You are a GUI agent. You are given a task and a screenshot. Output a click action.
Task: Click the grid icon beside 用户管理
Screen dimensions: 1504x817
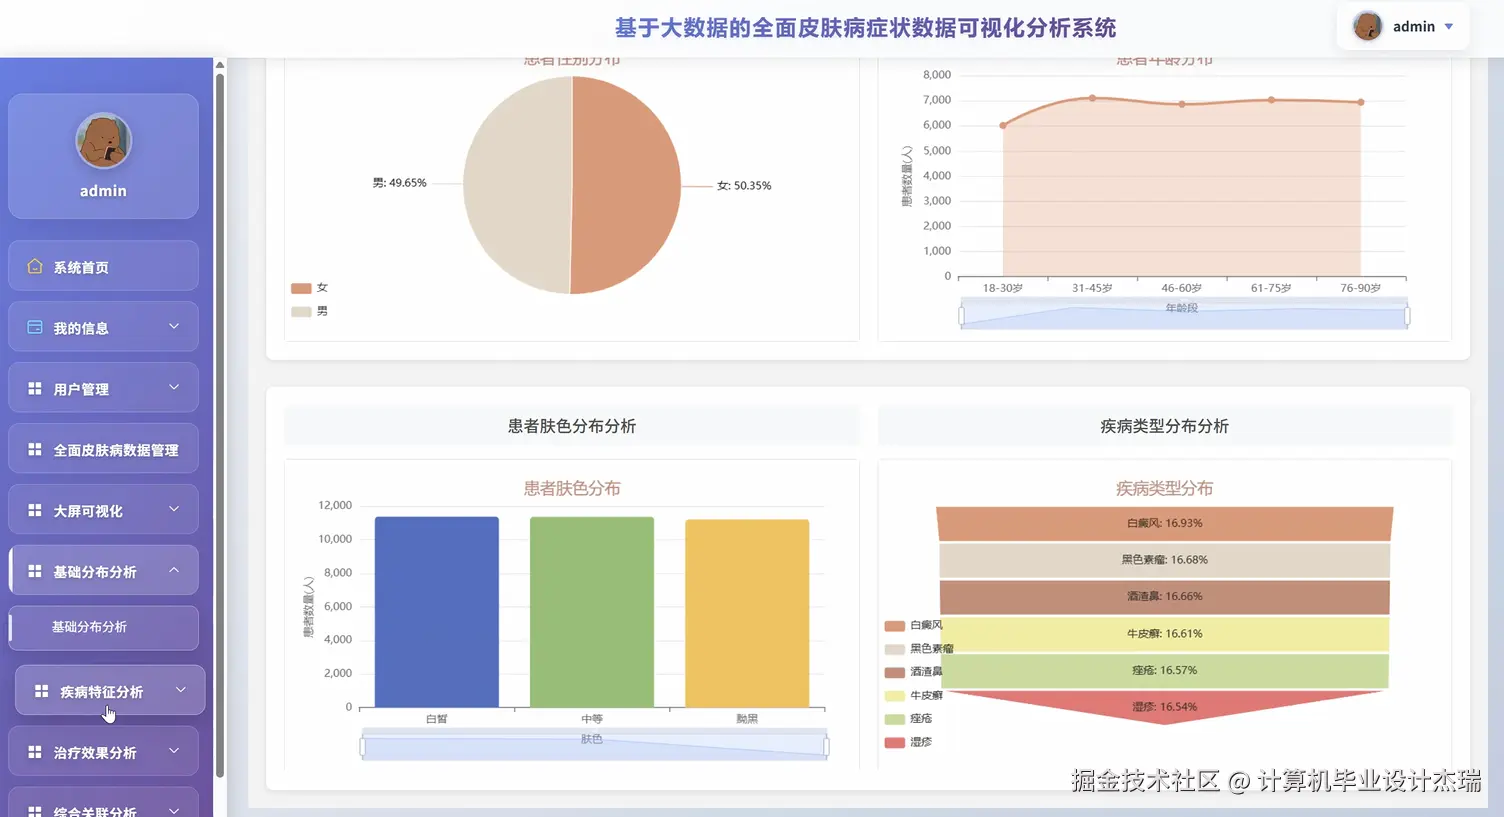click(x=35, y=388)
